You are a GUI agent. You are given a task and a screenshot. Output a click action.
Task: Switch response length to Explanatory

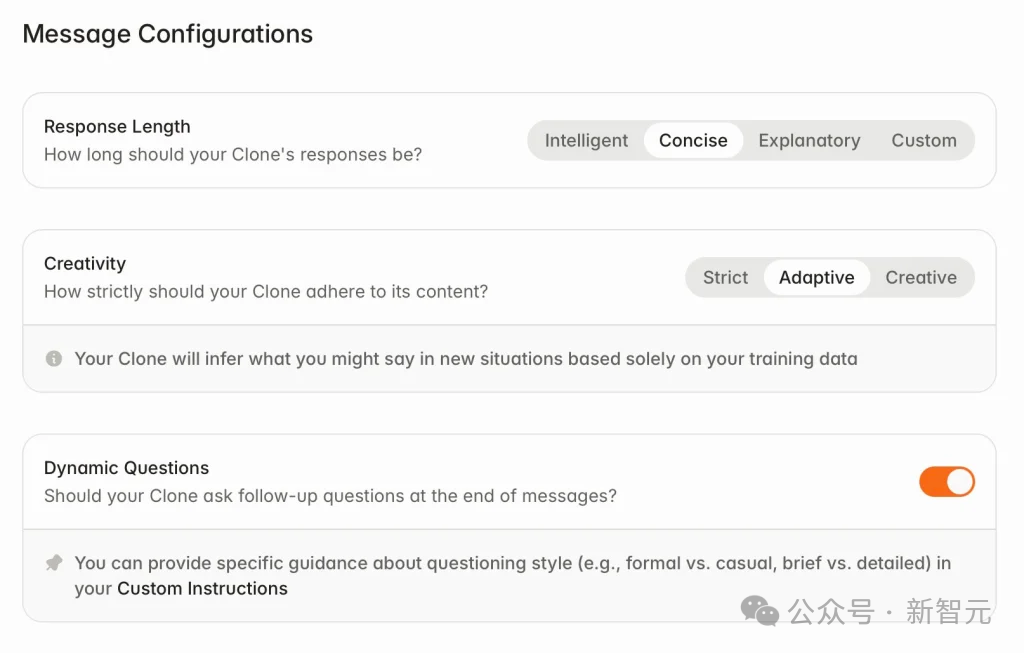[809, 140]
